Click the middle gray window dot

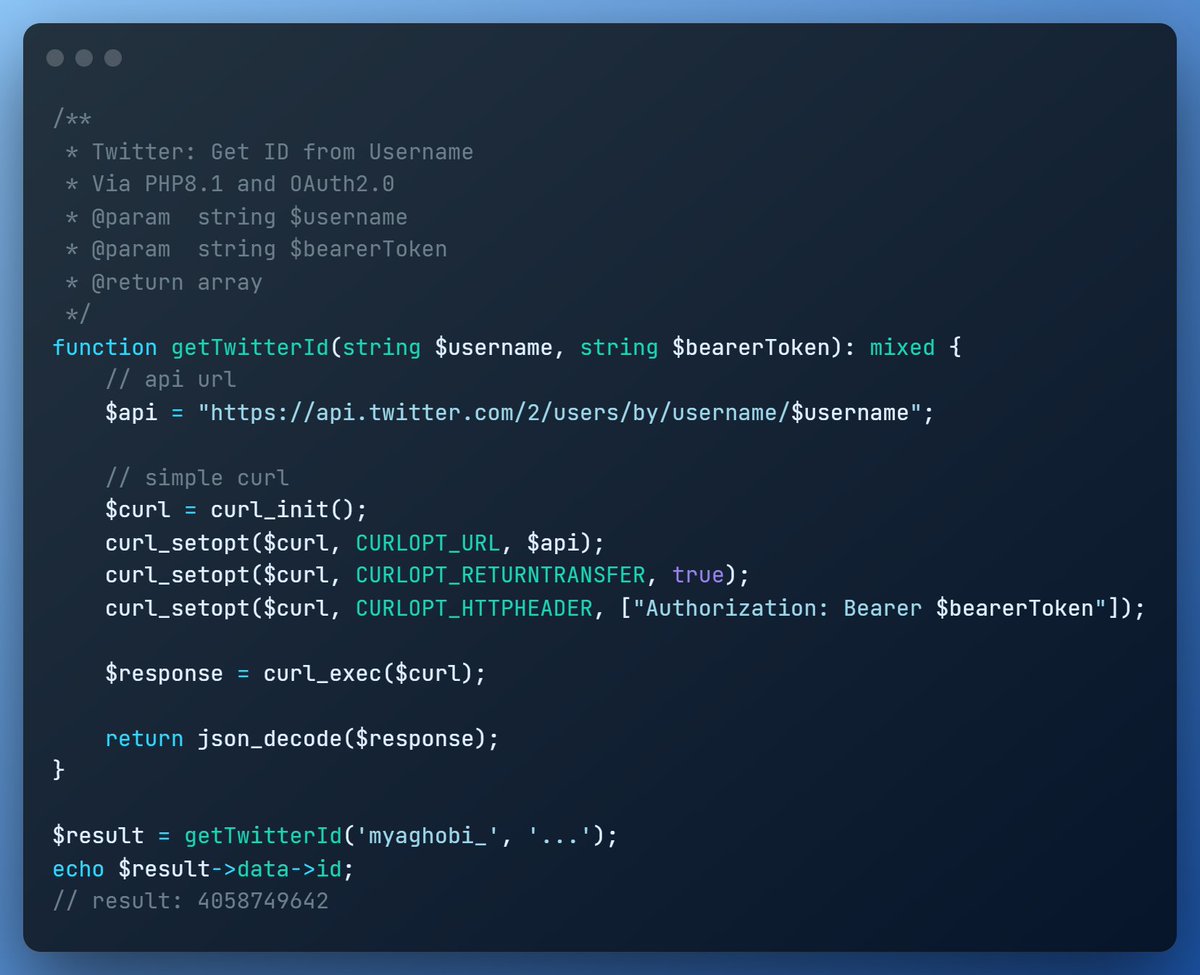click(x=84, y=58)
